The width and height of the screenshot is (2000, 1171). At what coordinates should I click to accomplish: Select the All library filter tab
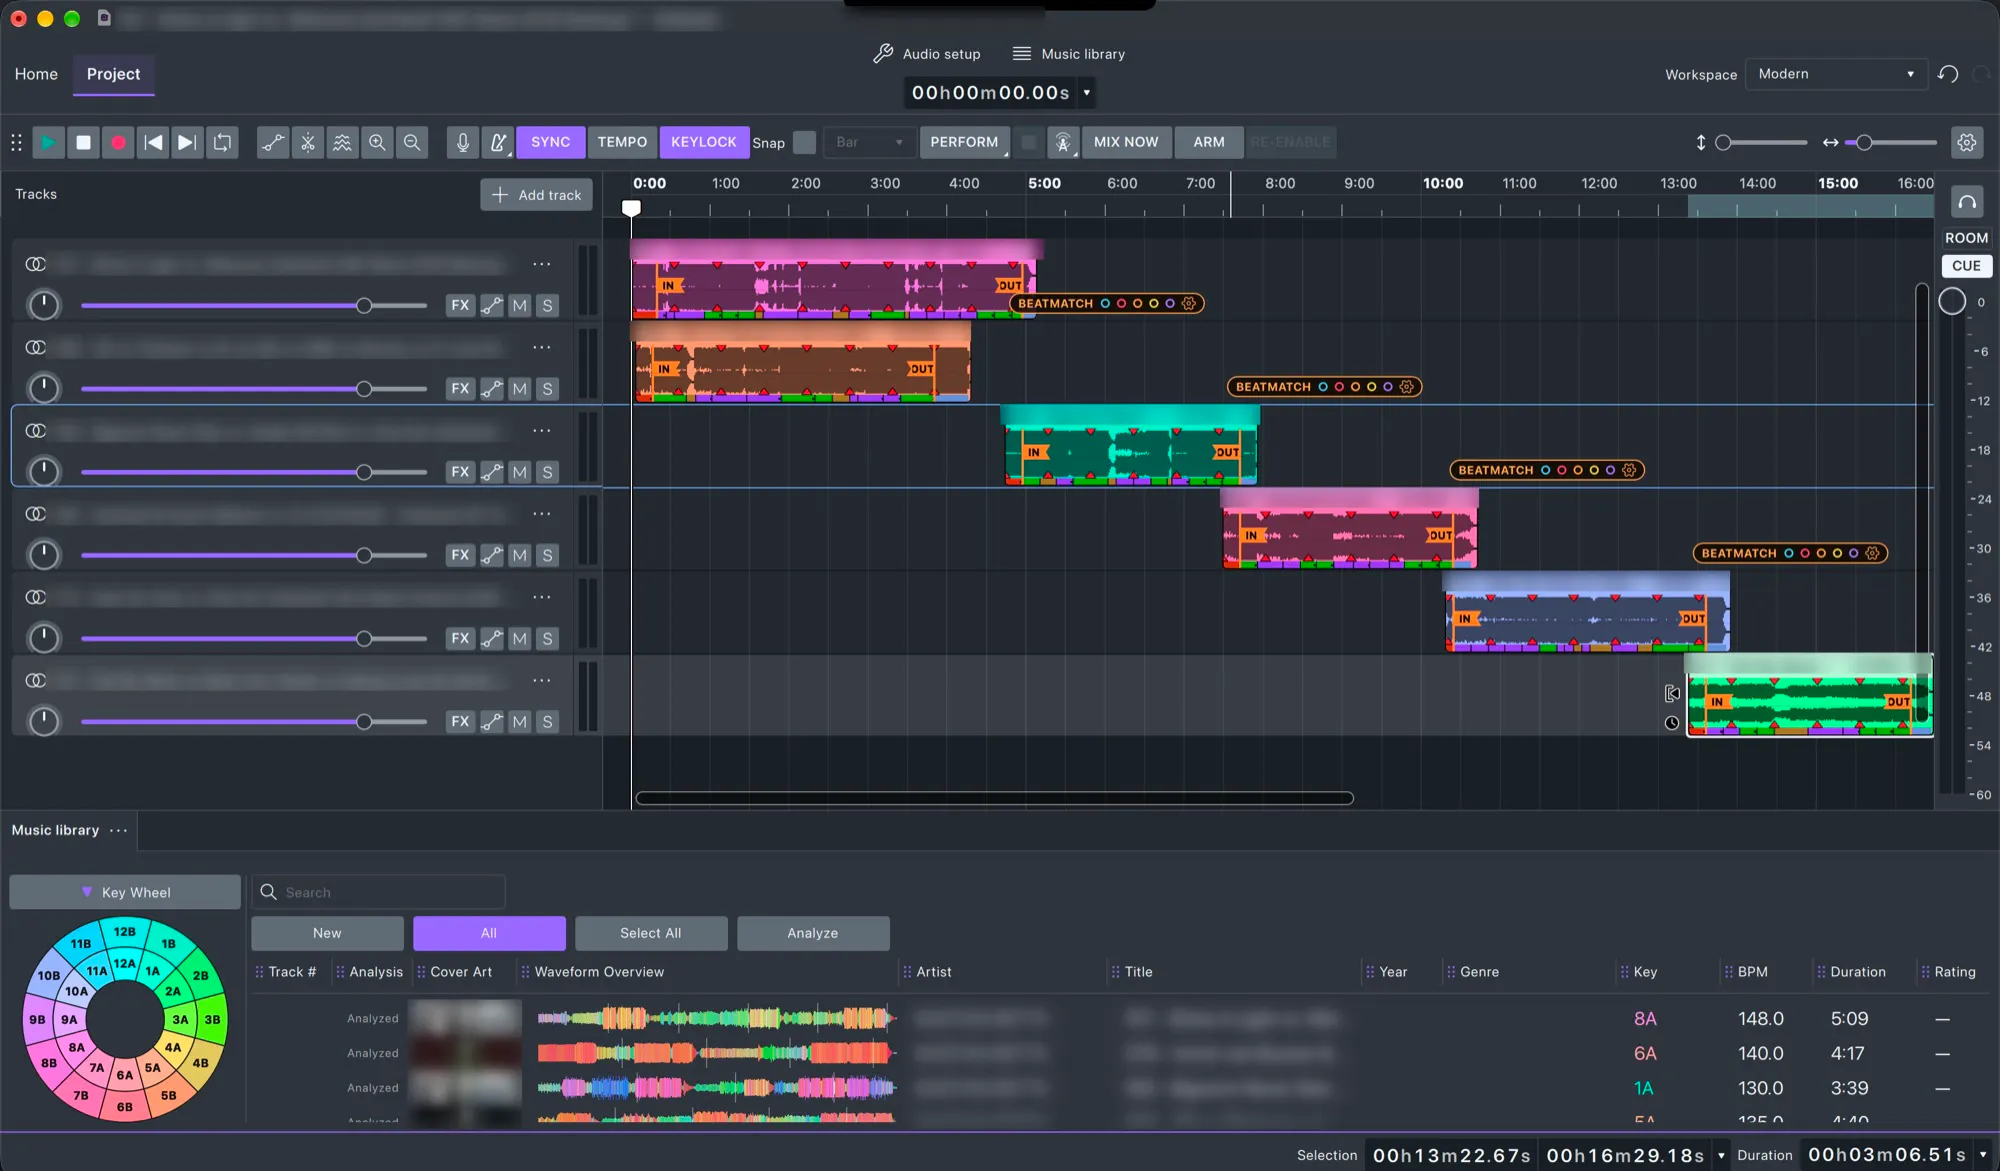tap(489, 933)
